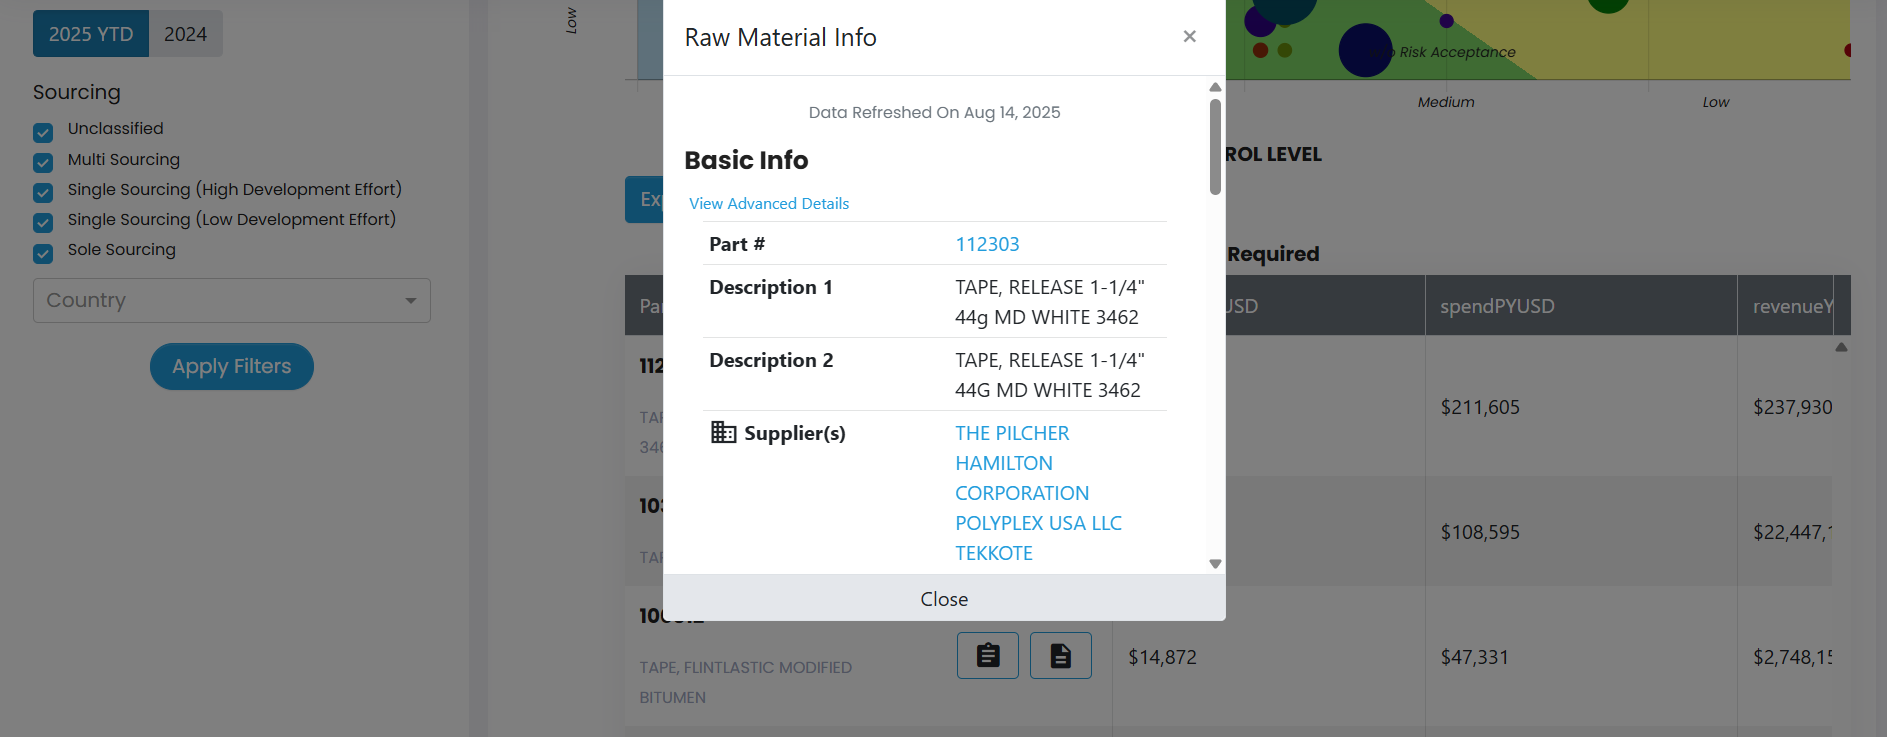Click the dialog scrollbar thumb
Image resolution: width=1887 pixels, height=737 pixels.
coord(1215,147)
